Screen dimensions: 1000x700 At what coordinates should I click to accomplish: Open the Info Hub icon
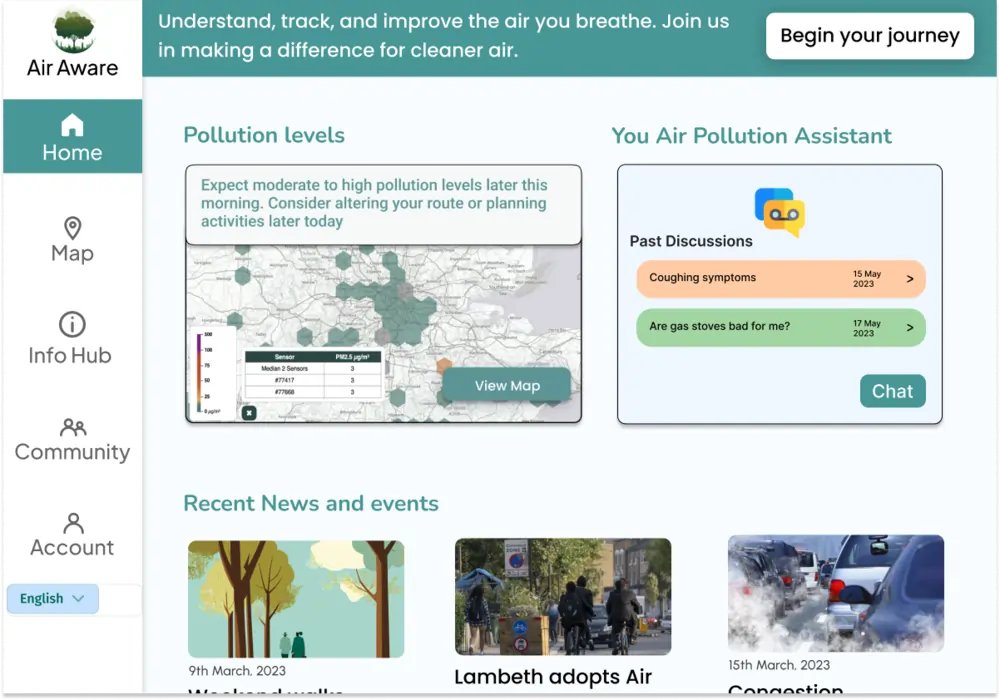(x=72, y=324)
